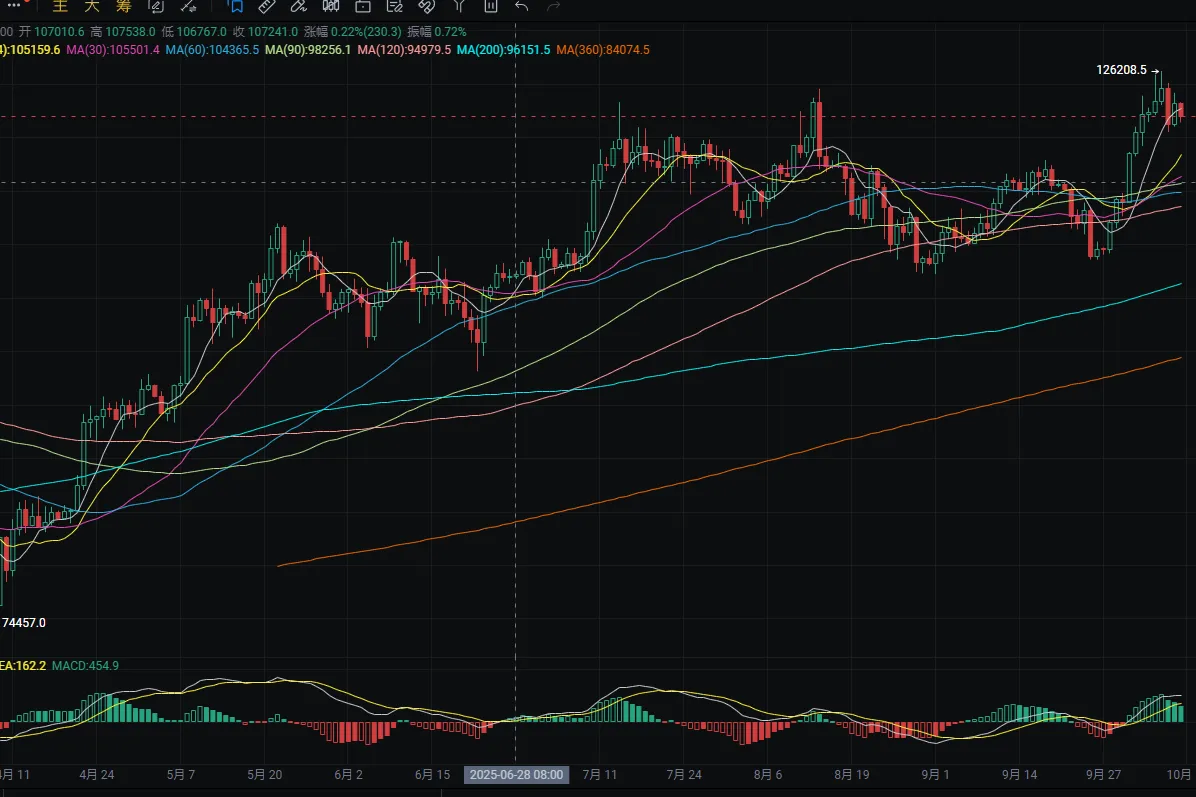
Task: Select the ruler measurement tool
Action: pos(266,6)
